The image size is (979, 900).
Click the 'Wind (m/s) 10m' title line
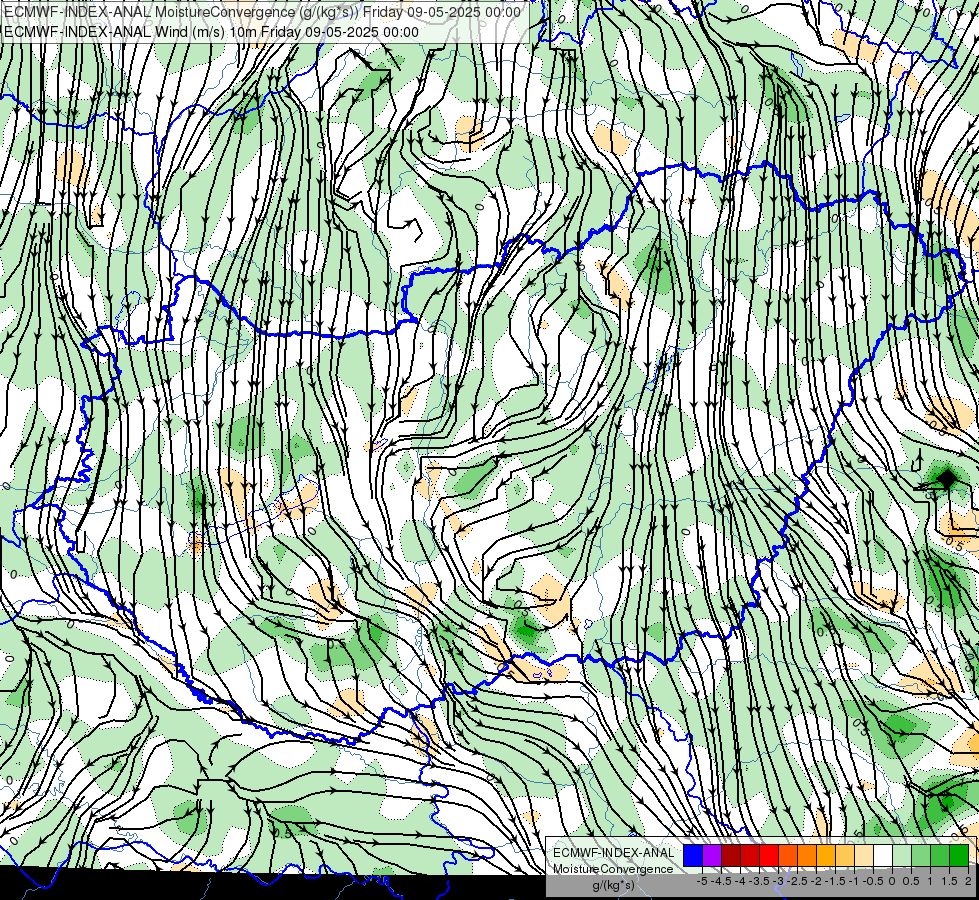(211, 32)
